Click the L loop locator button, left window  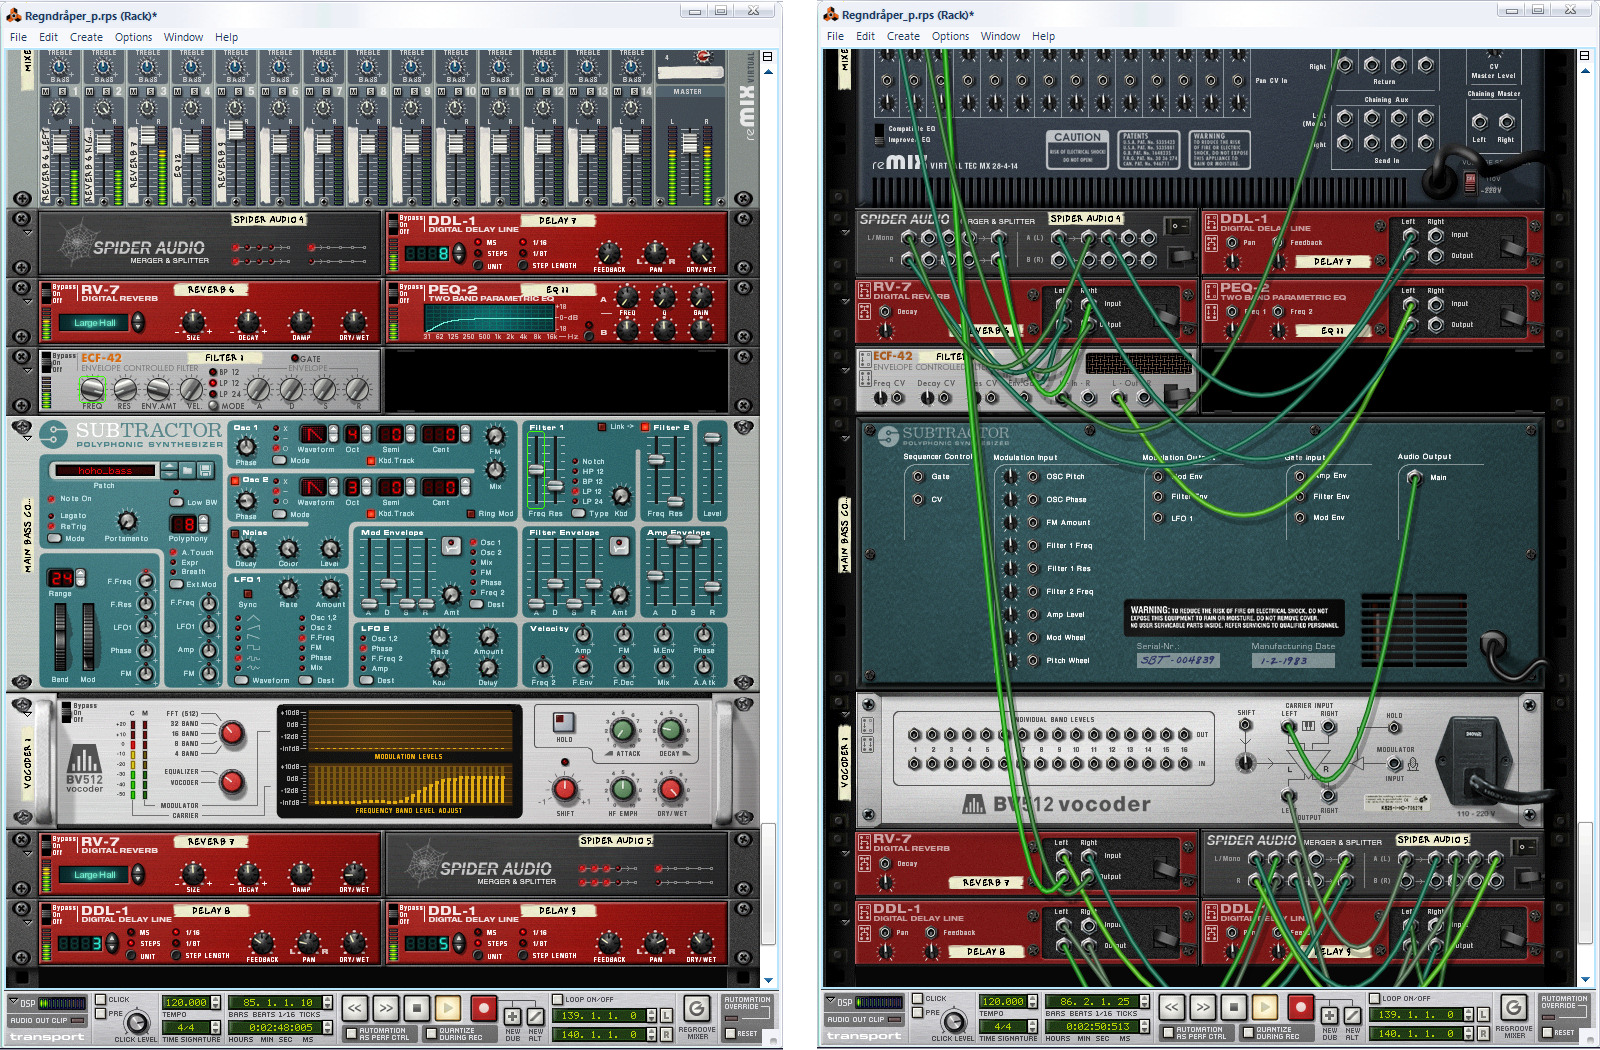665,1015
